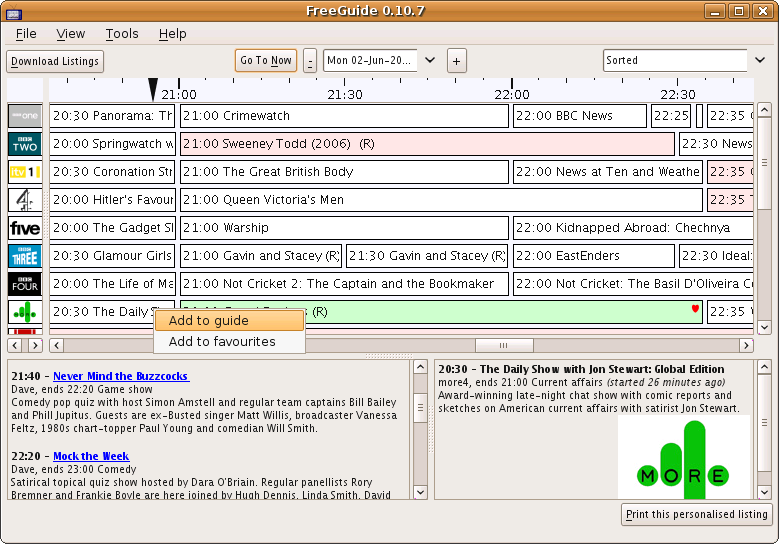The width and height of the screenshot is (779, 544).
Task: Click the red heart favourite marker
Action: (x=695, y=309)
